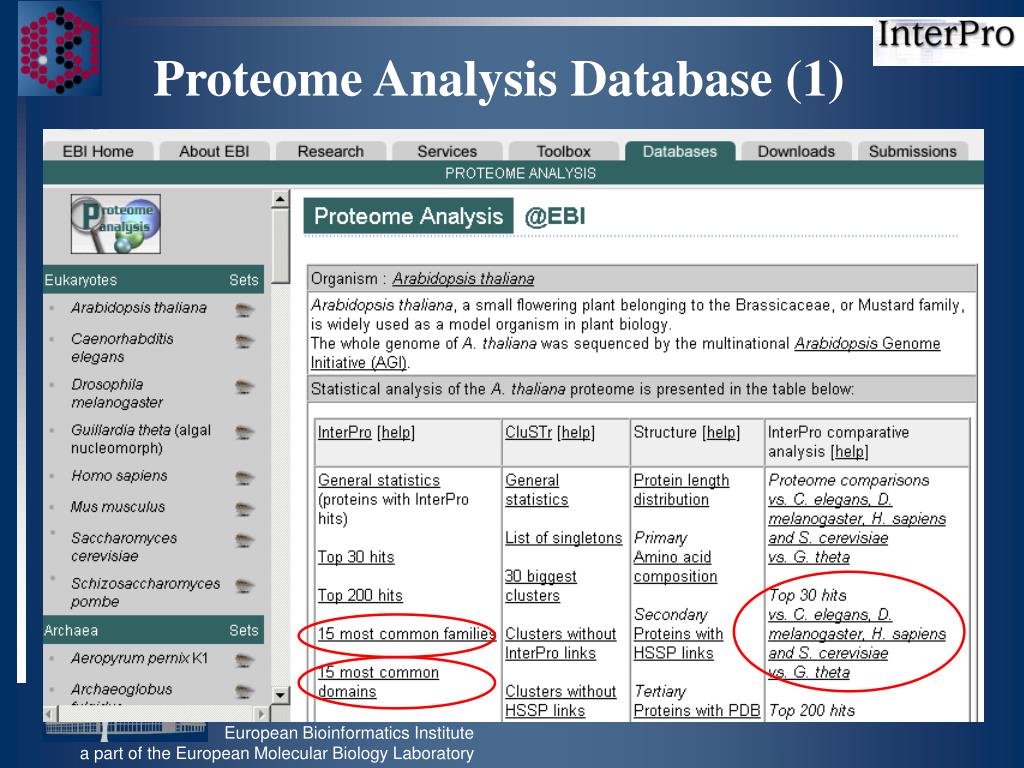Image resolution: width=1024 pixels, height=768 pixels.
Task: Open help link next to CluSTr
Action: (575, 432)
